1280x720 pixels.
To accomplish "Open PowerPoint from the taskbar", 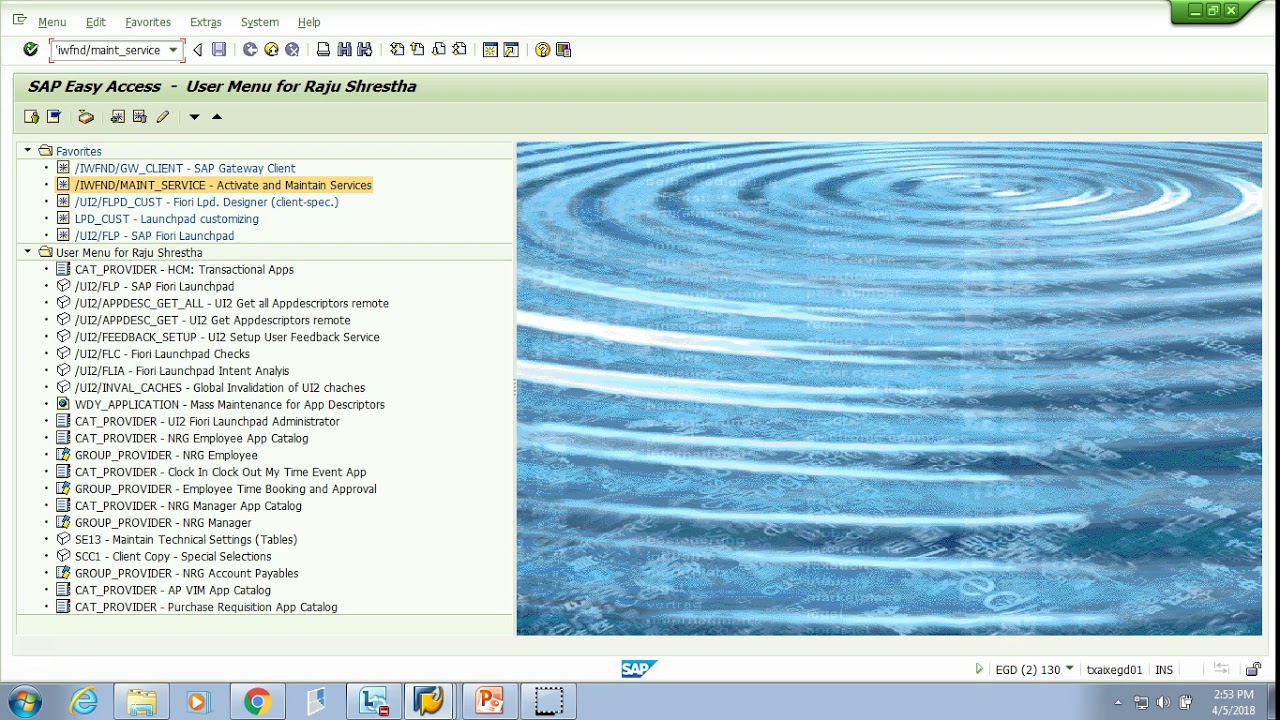I will click(x=489, y=702).
